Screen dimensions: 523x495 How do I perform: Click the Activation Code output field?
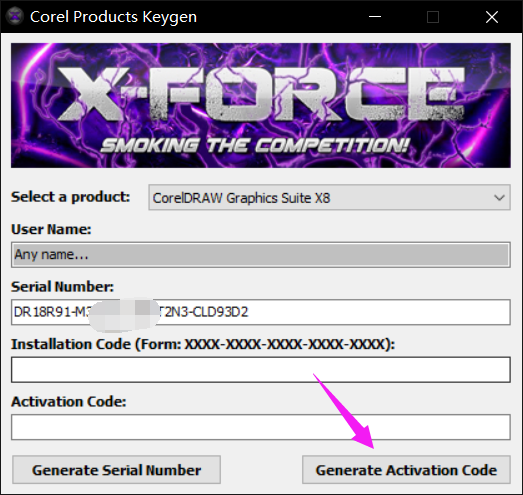261,427
